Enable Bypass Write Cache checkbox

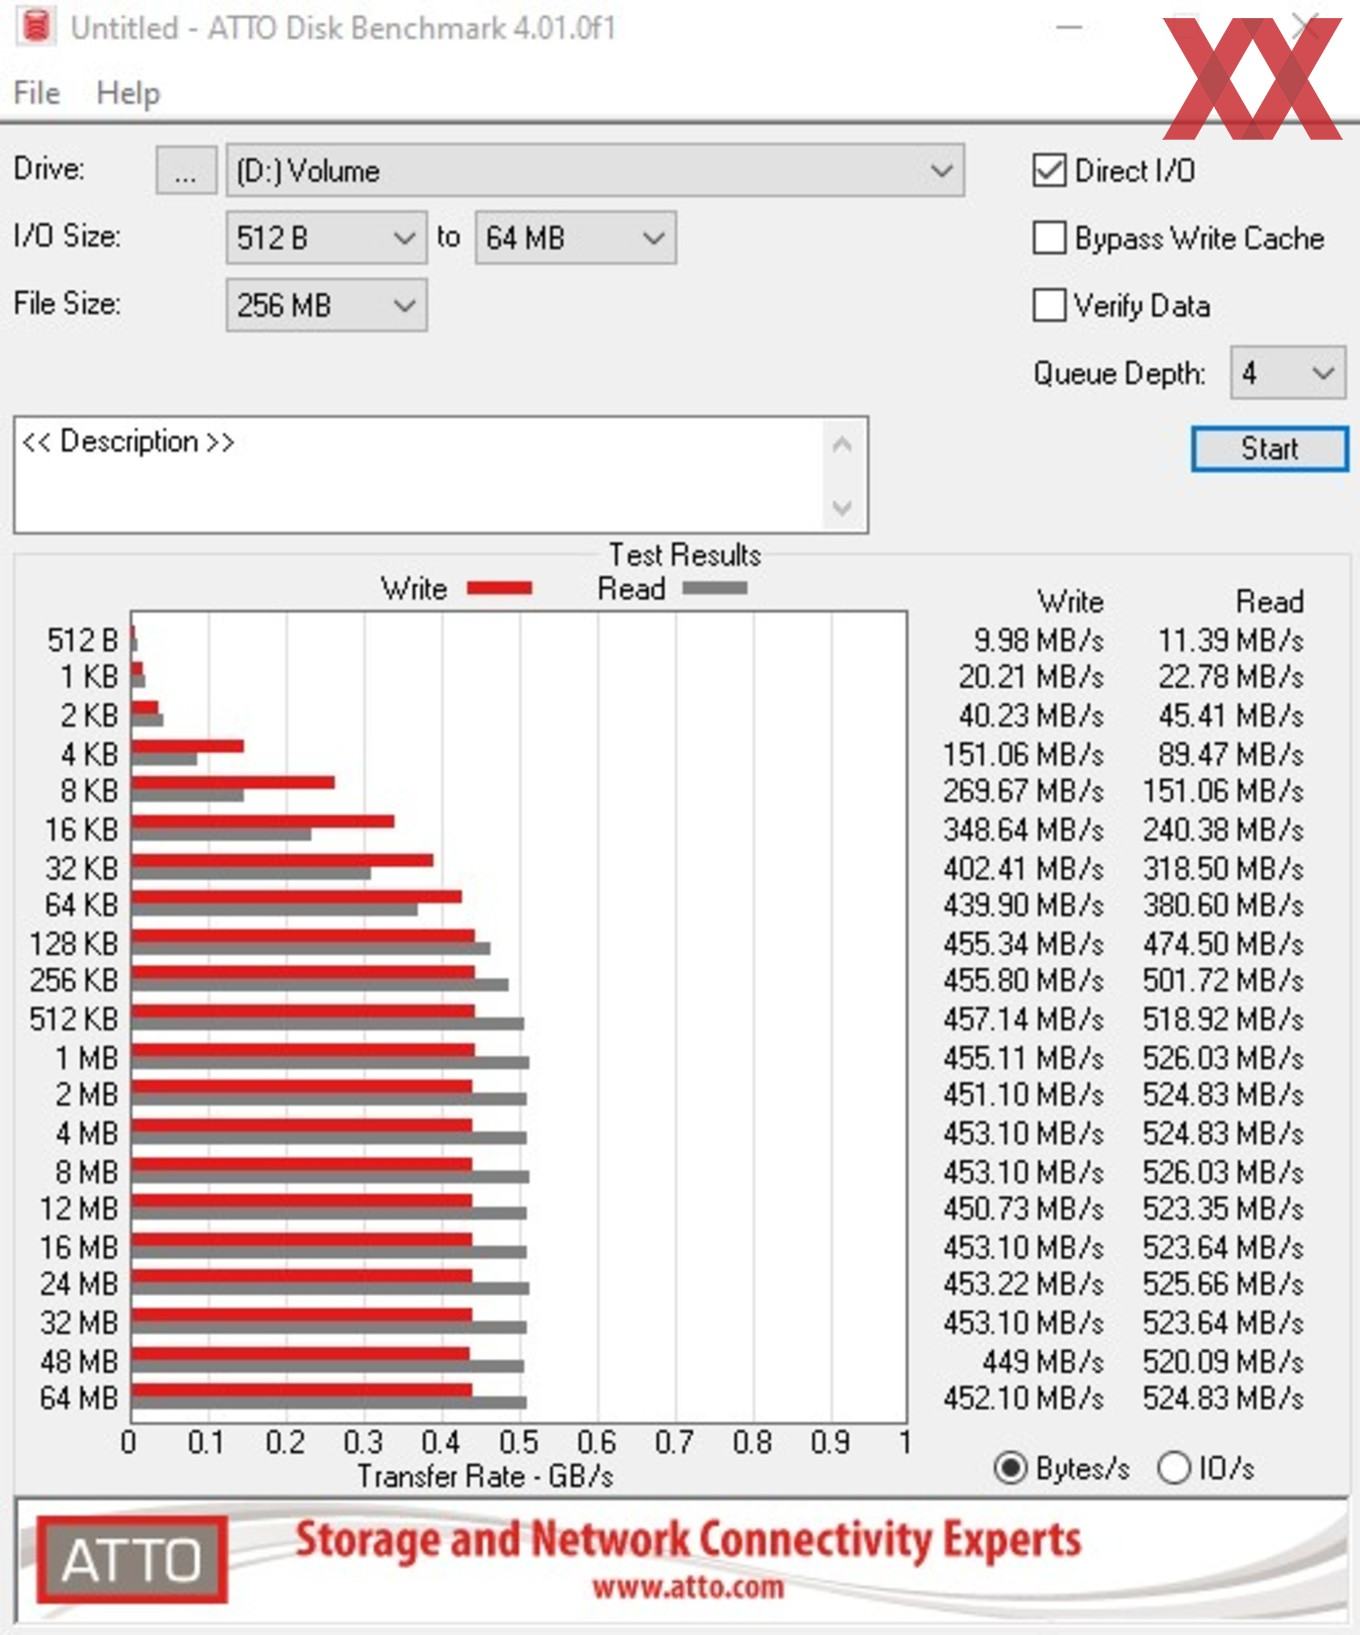point(1049,238)
